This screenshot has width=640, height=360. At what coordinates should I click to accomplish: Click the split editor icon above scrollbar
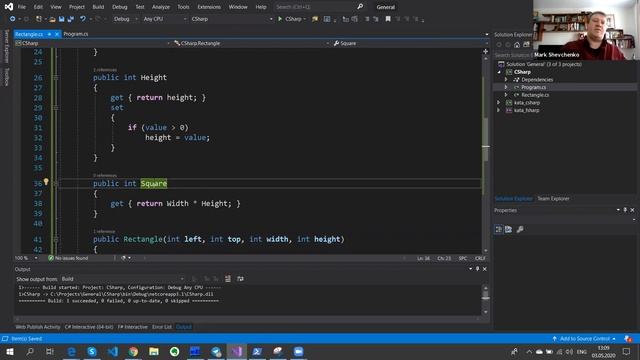[x=485, y=51]
